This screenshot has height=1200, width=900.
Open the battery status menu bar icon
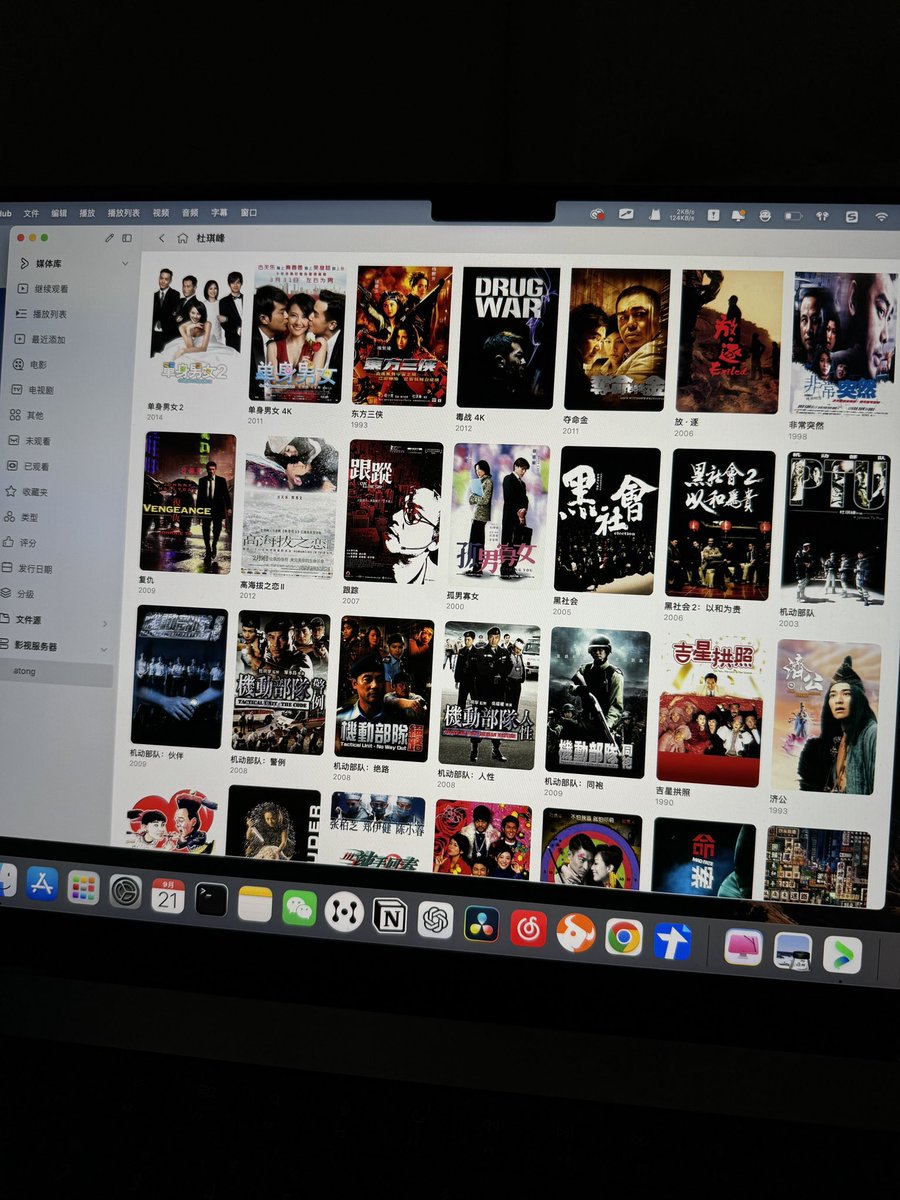click(x=793, y=215)
